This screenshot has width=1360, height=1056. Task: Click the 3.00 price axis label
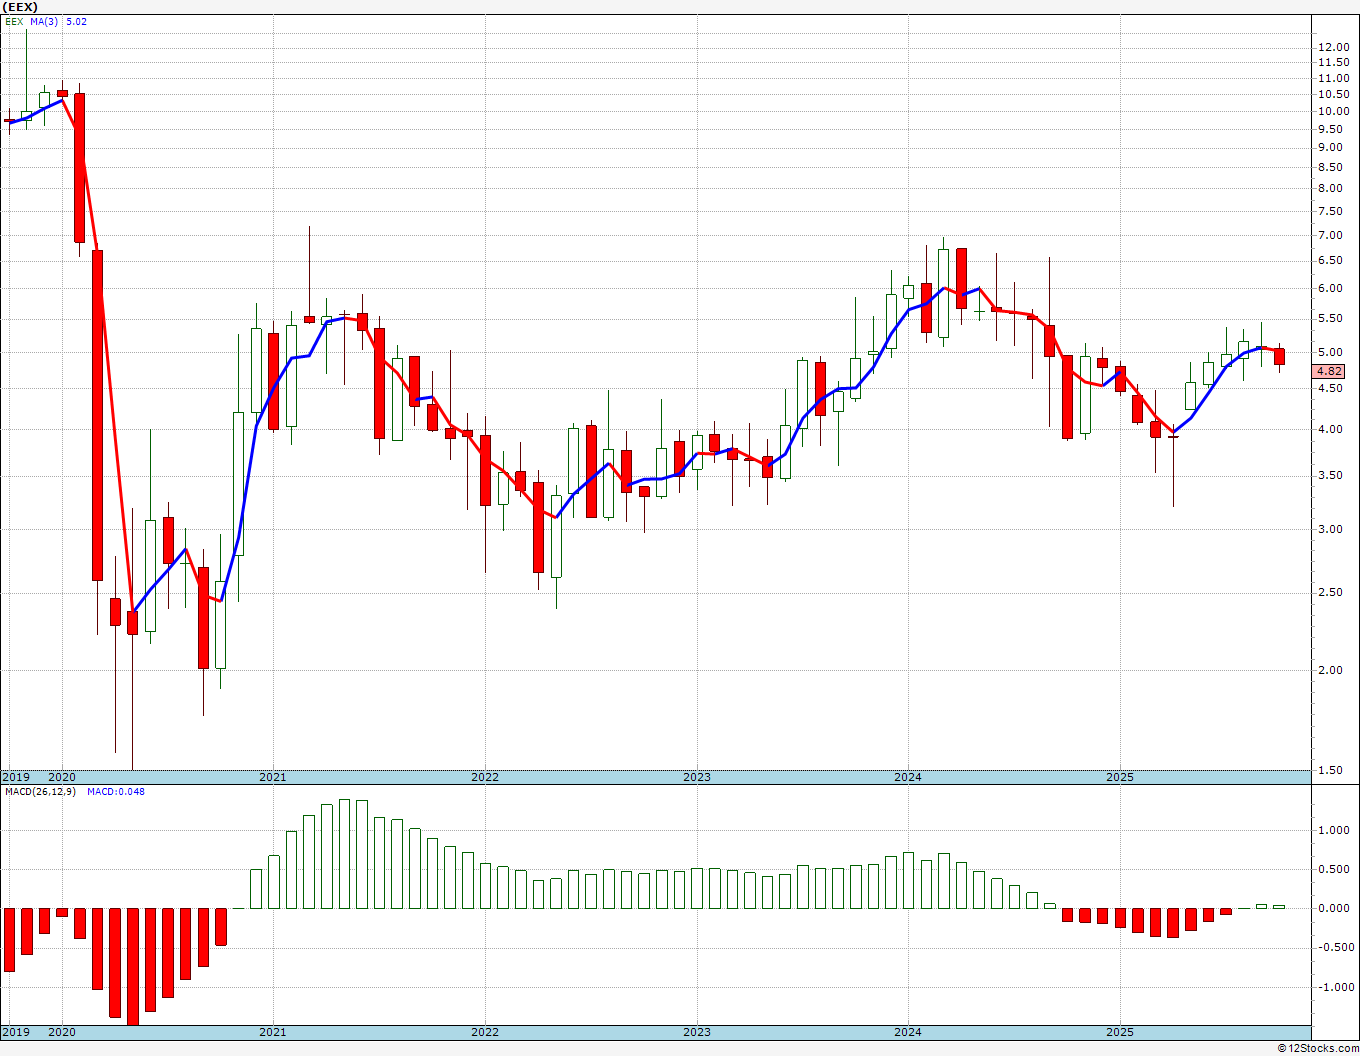(x=1332, y=530)
